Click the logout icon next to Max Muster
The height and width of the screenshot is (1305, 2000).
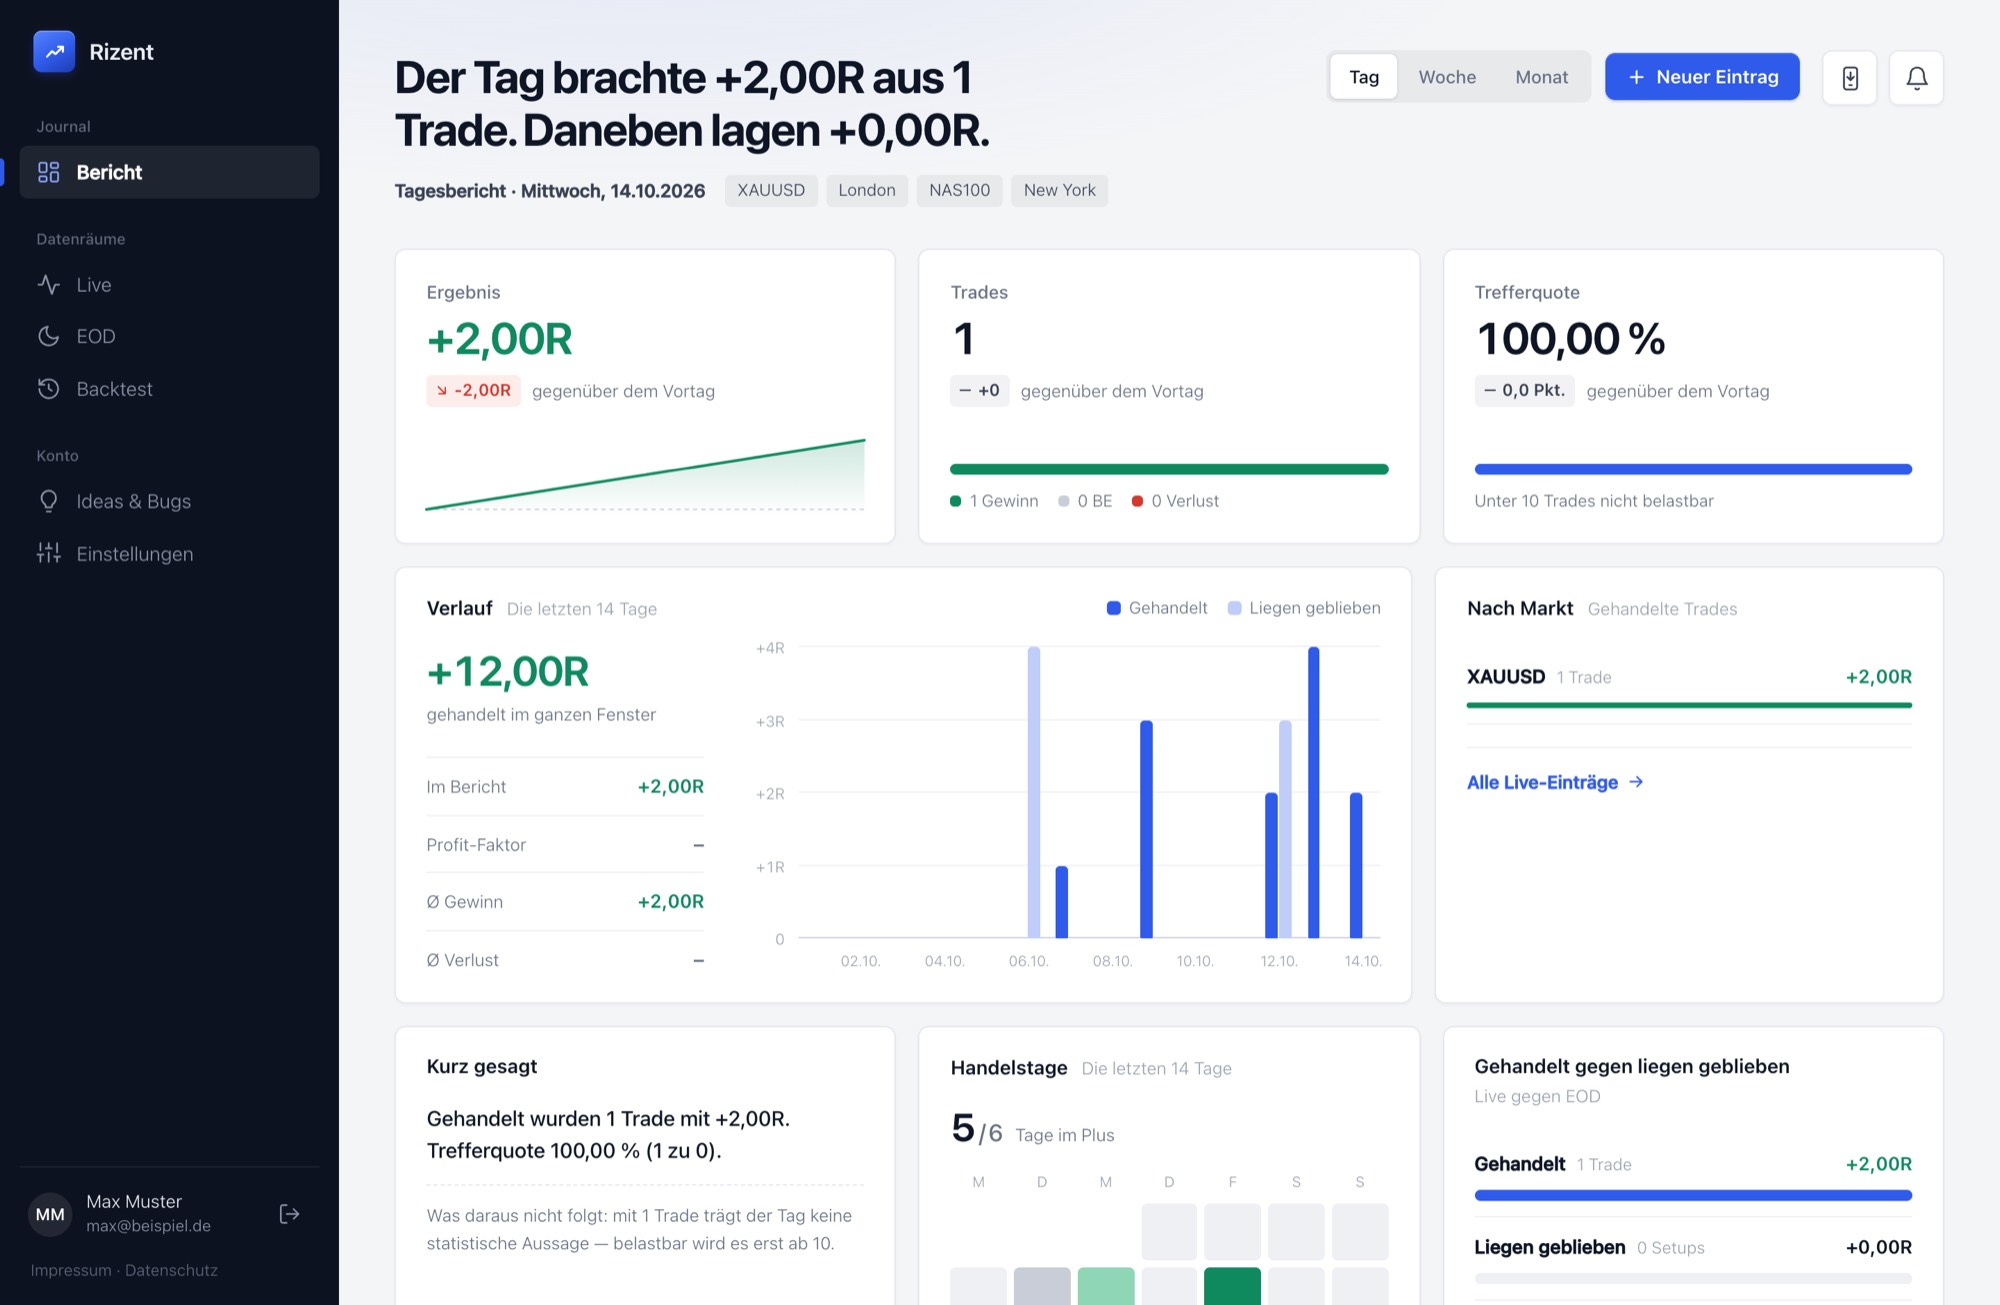click(289, 1213)
